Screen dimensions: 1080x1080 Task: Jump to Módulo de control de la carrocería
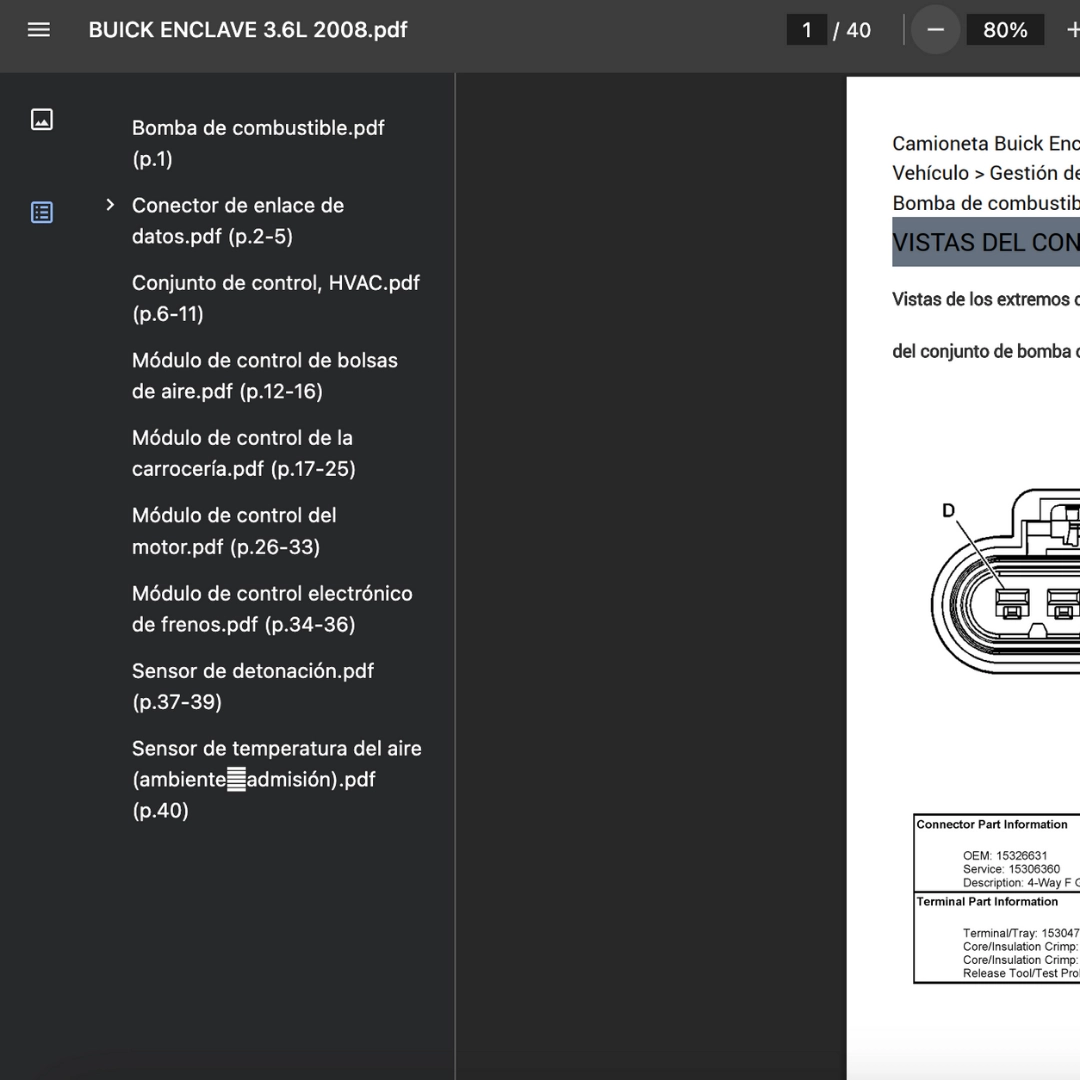point(243,453)
